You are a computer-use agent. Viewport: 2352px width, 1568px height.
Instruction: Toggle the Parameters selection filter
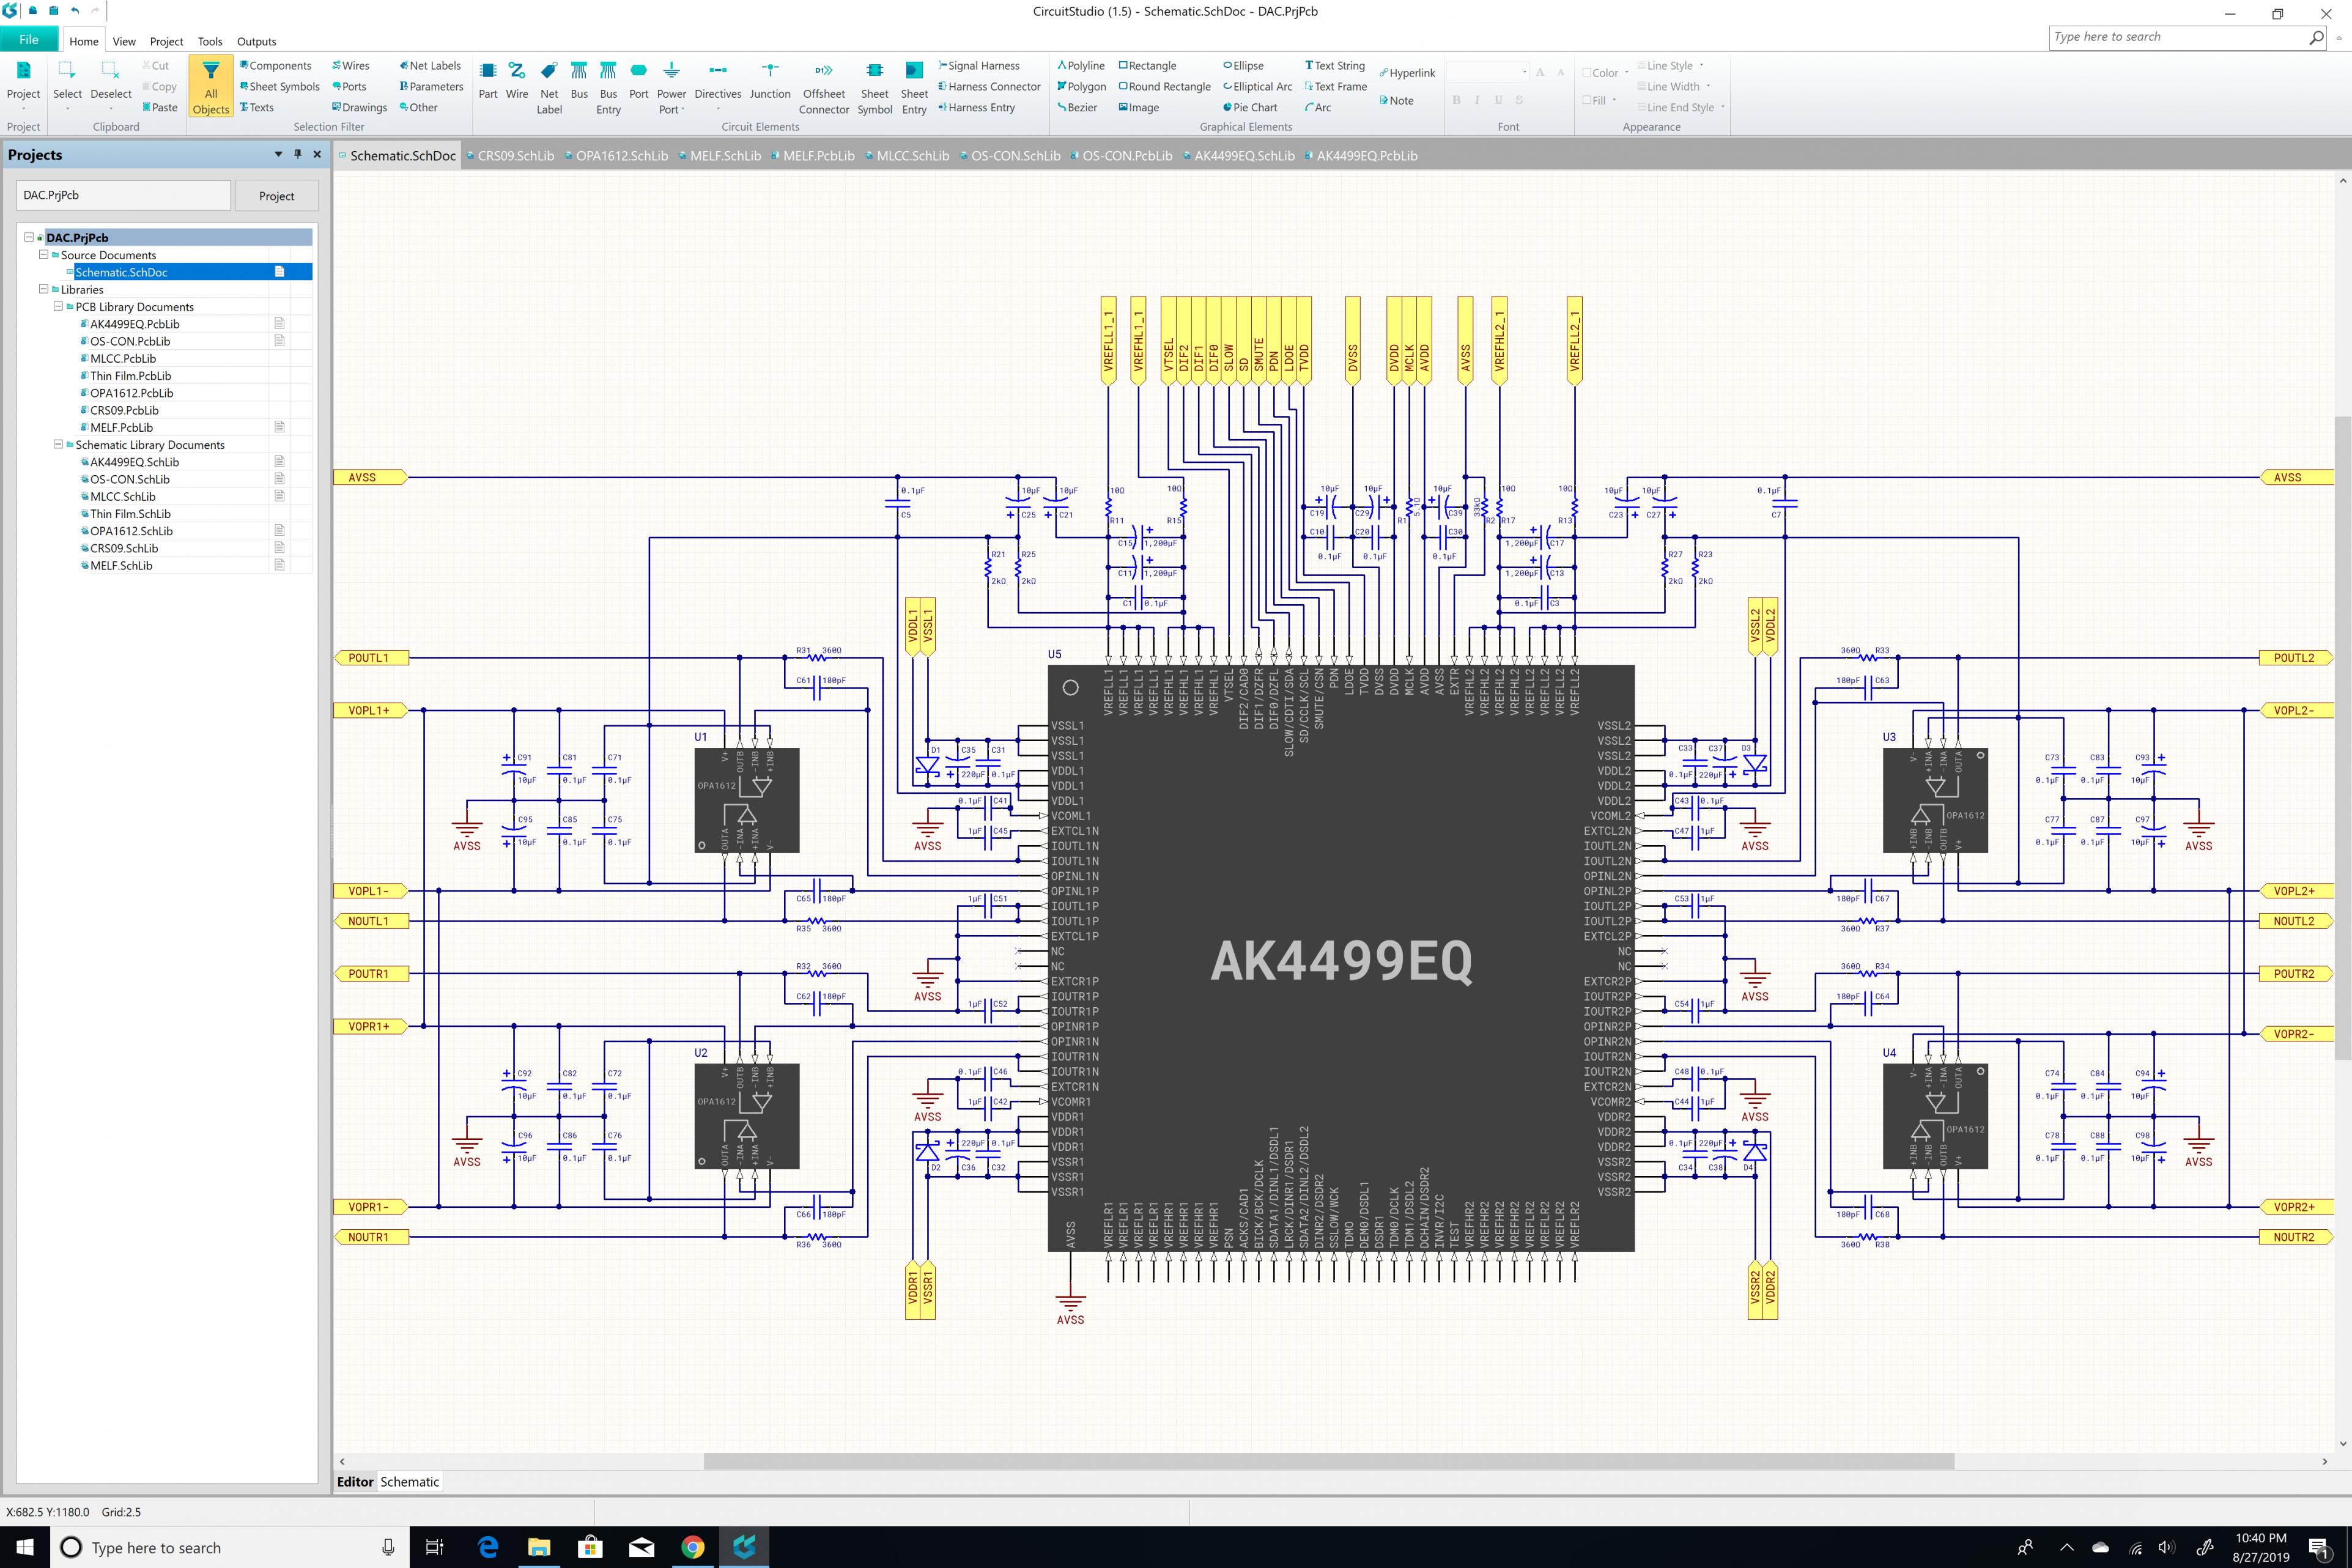tap(431, 86)
